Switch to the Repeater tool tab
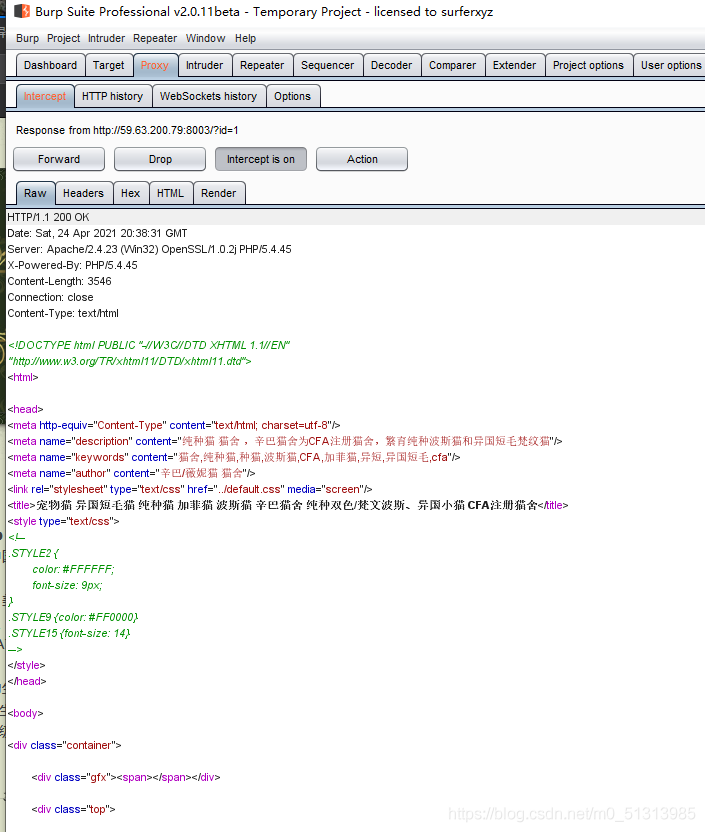This screenshot has width=705, height=832. [x=262, y=65]
